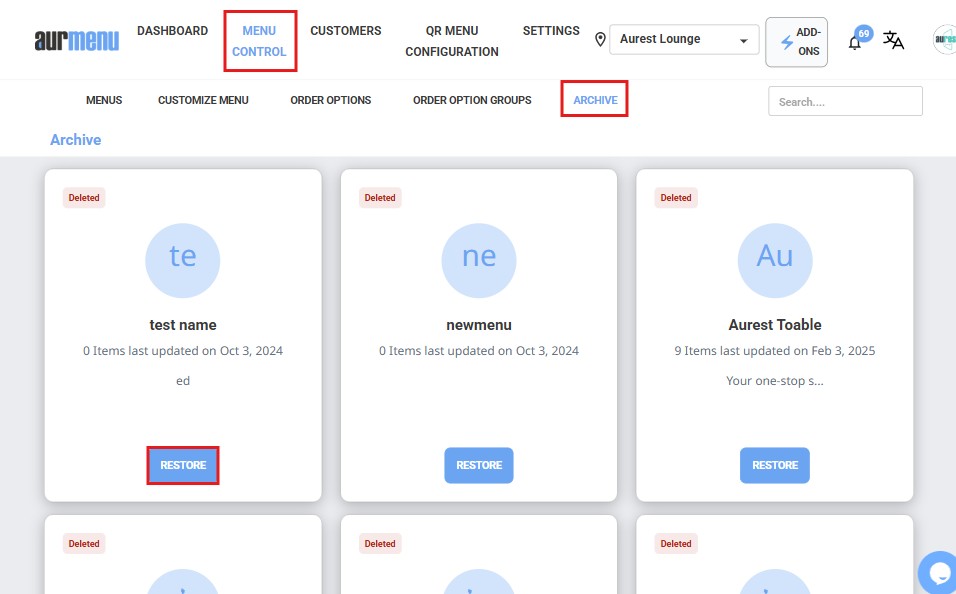The height and width of the screenshot is (594, 956).
Task: Click the 'Au' avatar for Aurest Toable
Action: coord(775,259)
